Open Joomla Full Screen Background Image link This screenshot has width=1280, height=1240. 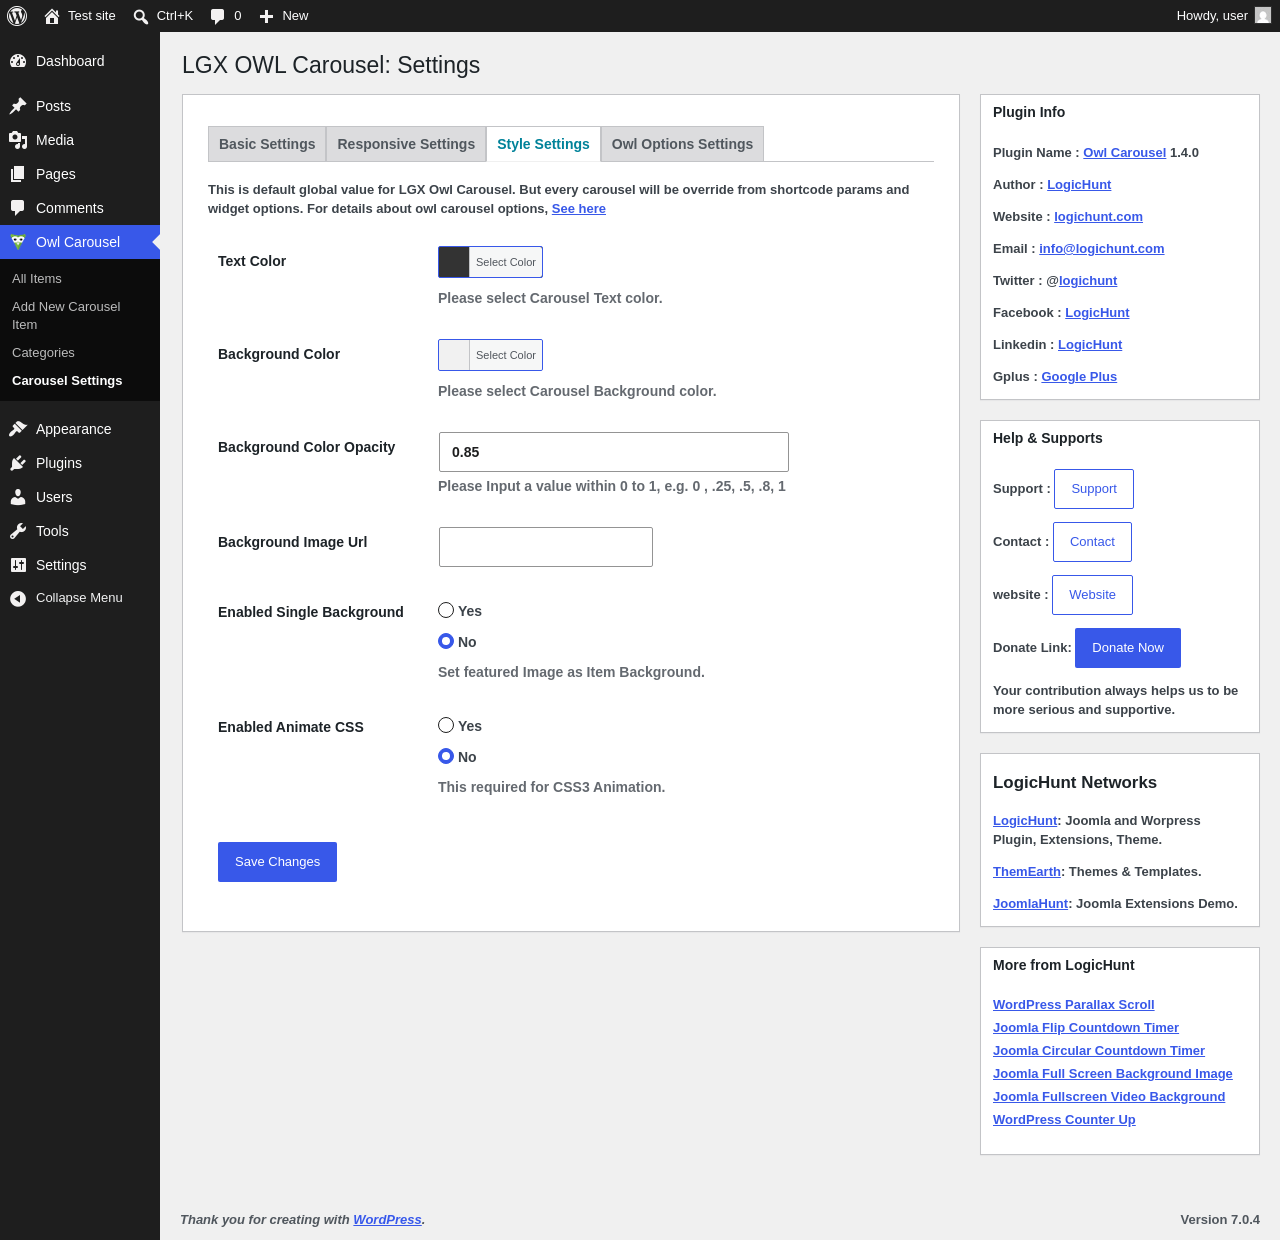[x=1113, y=1074]
